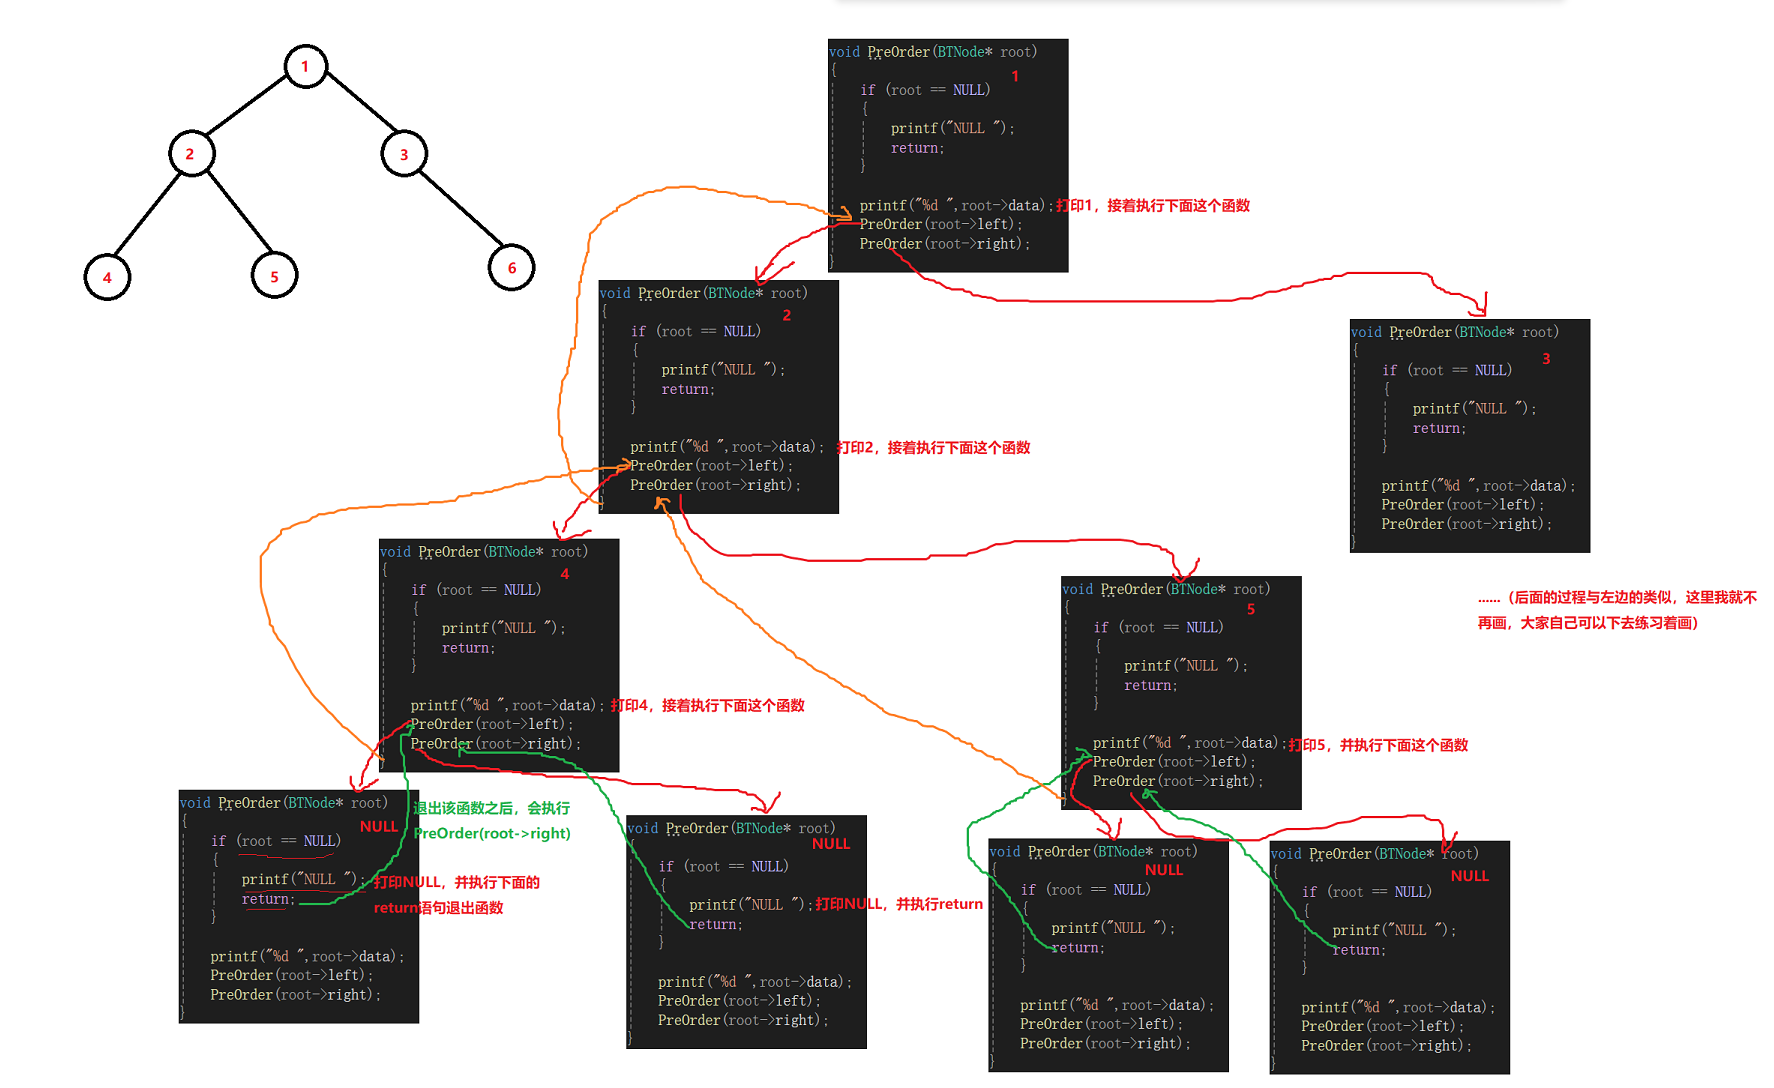Image resolution: width=1774 pixels, height=1088 pixels.
Task: Click leaf node 5 in the tree
Action: [x=274, y=276]
